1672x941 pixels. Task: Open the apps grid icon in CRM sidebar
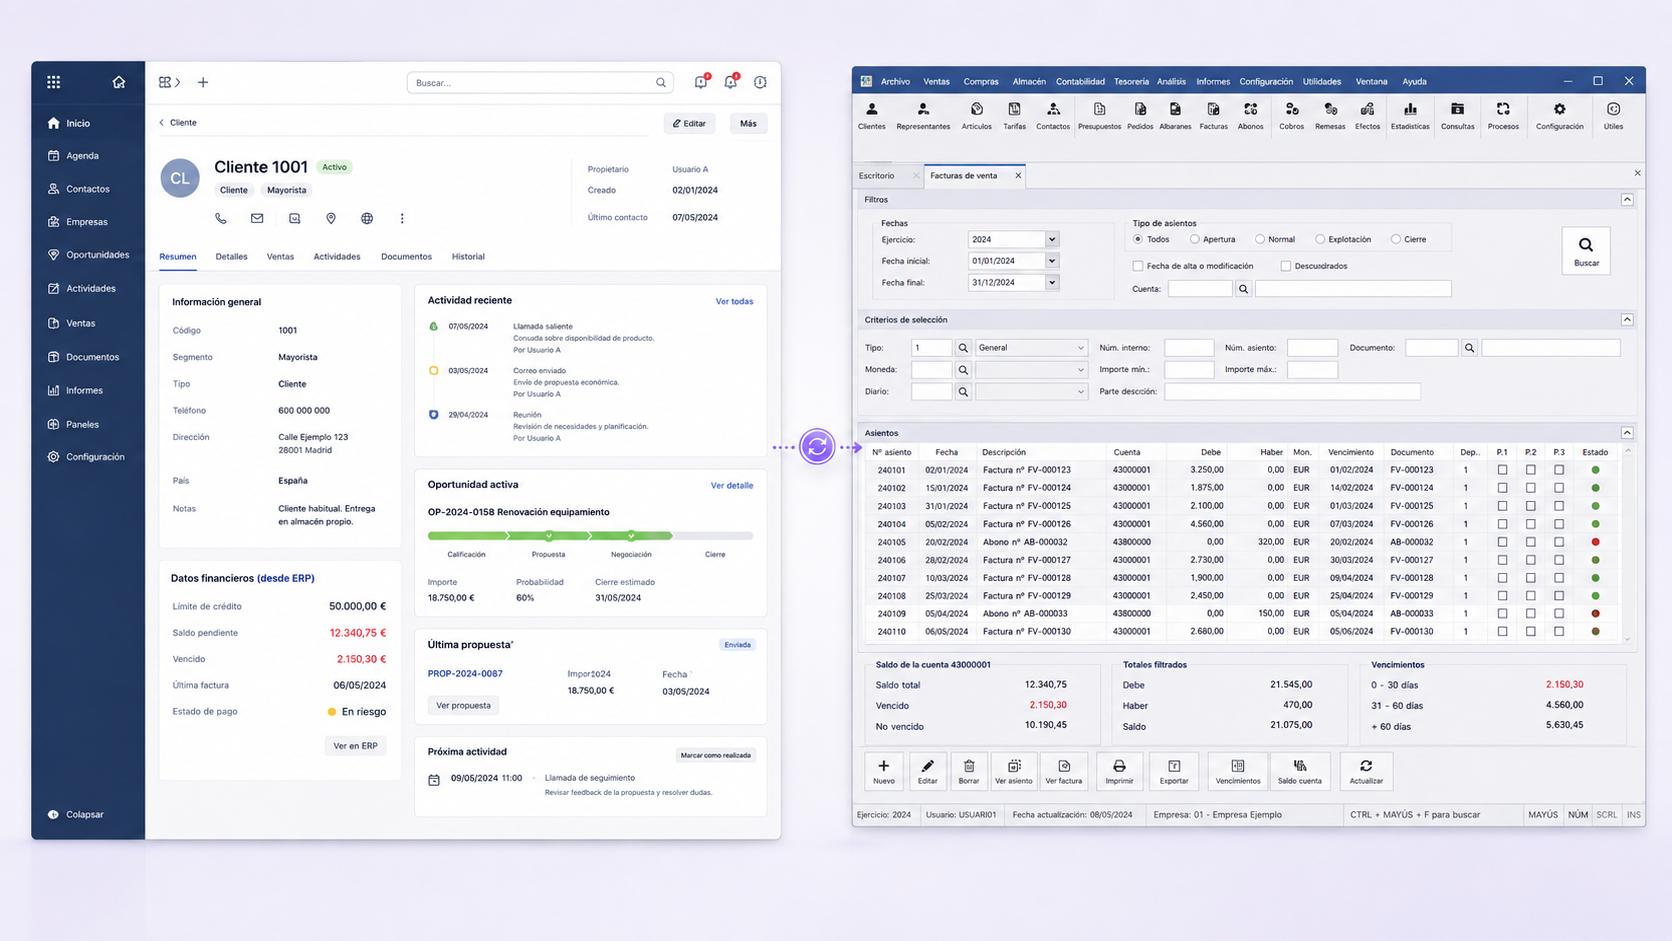coord(54,82)
